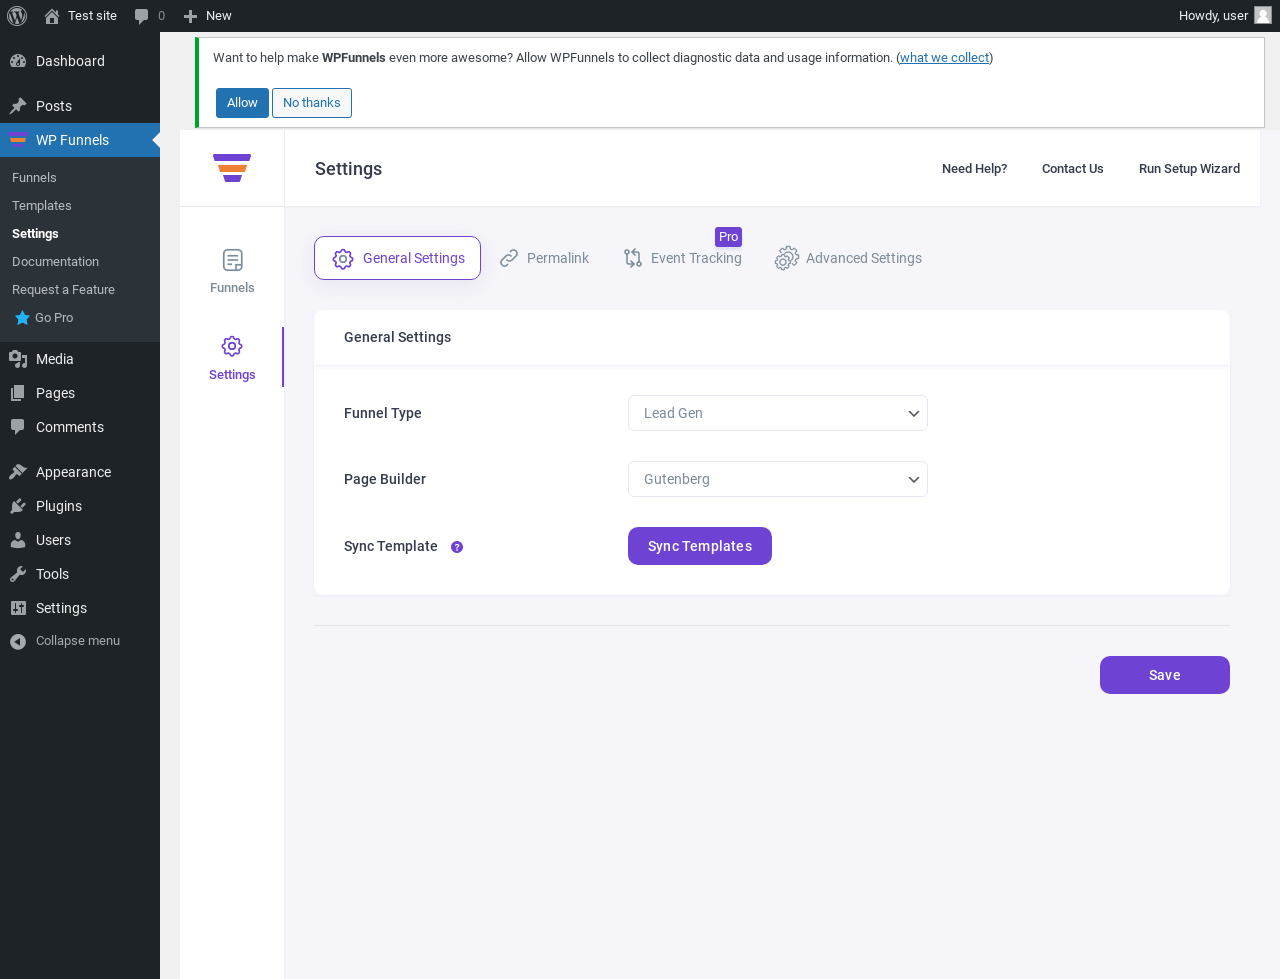Click the Users menu label
Image resolution: width=1280 pixels, height=979 pixels.
click(x=53, y=540)
